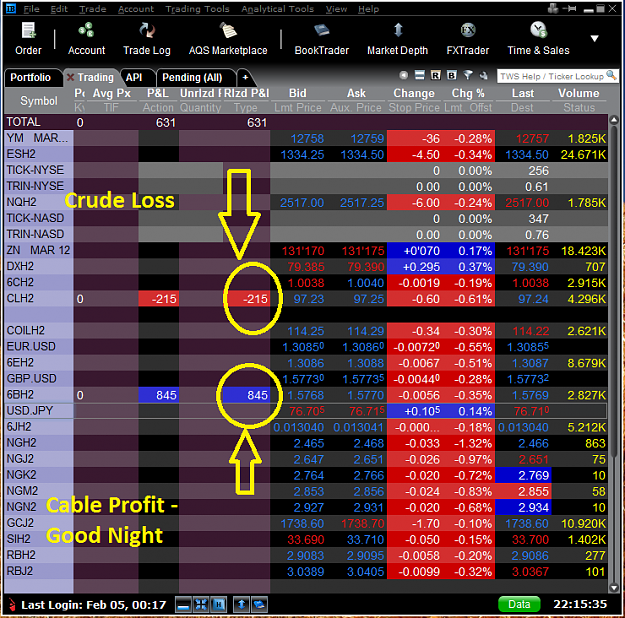Open the View menu

[336, 9]
